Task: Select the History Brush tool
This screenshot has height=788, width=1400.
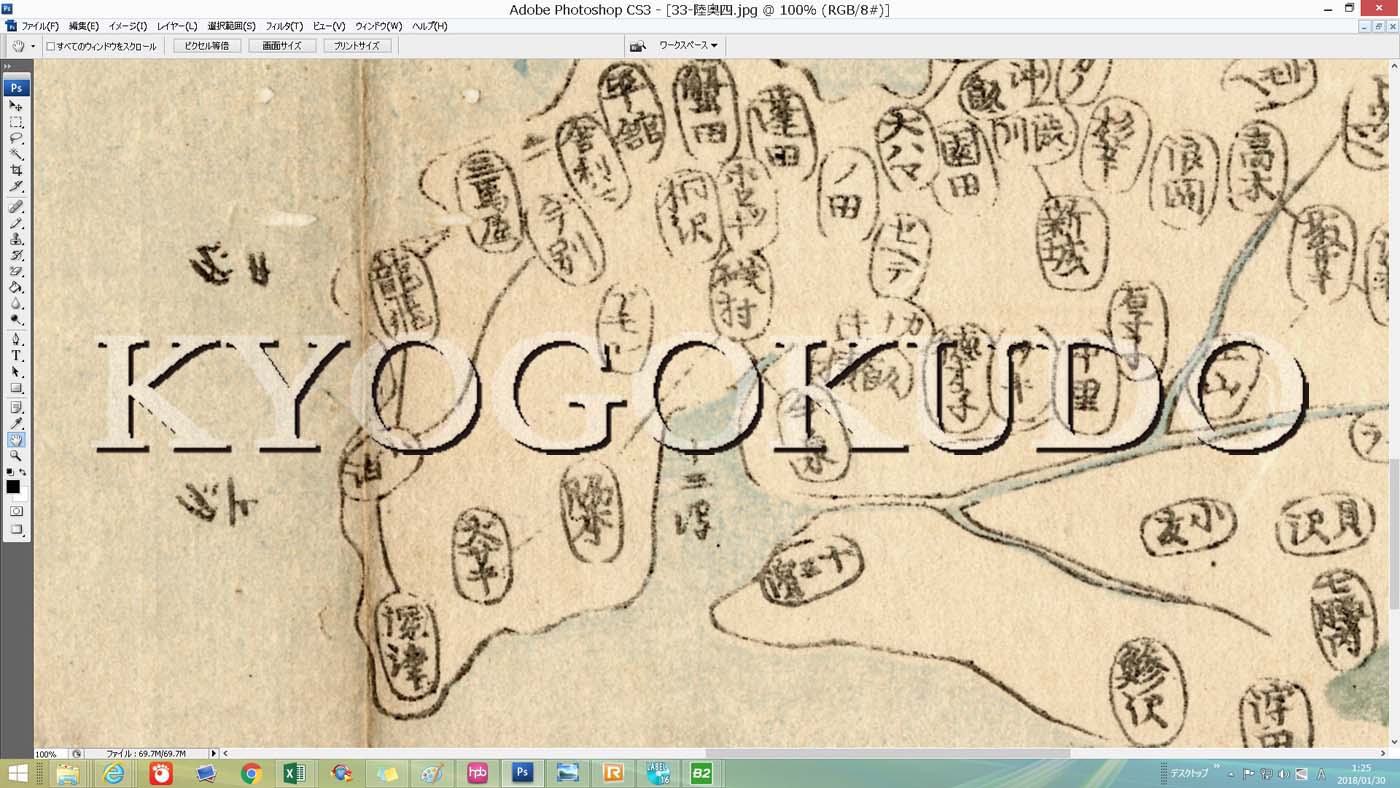Action: pos(16,255)
